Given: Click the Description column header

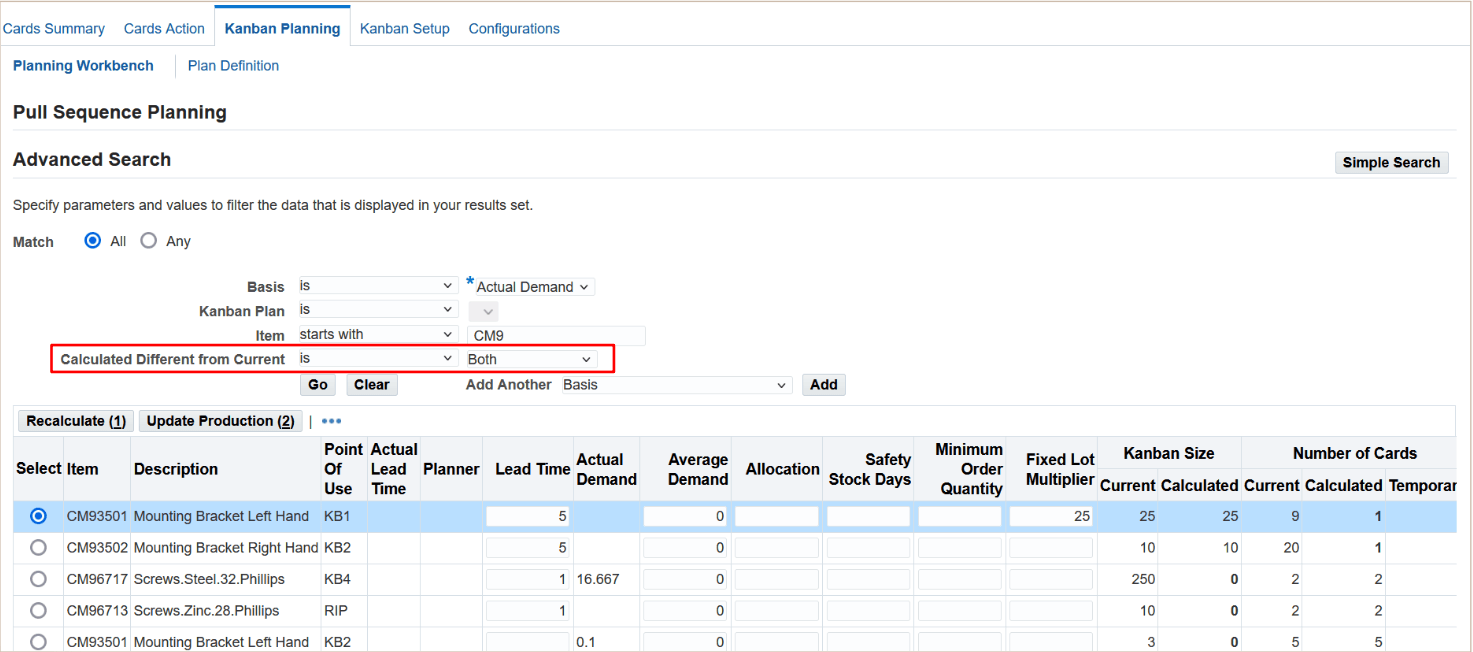Looking at the screenshot, I should tap(176, 469).
